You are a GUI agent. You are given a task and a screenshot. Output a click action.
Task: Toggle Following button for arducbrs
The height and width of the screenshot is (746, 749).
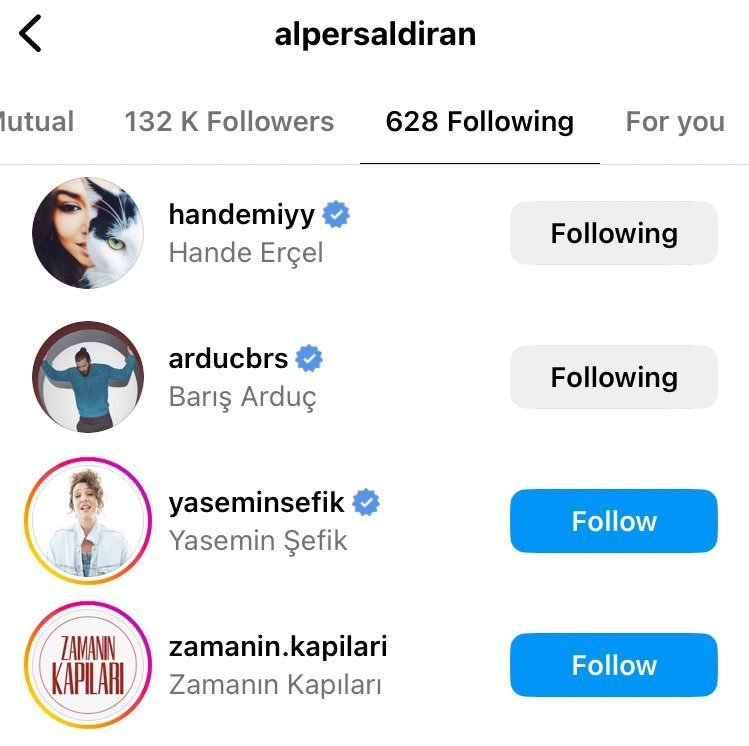tap(614, 377)
